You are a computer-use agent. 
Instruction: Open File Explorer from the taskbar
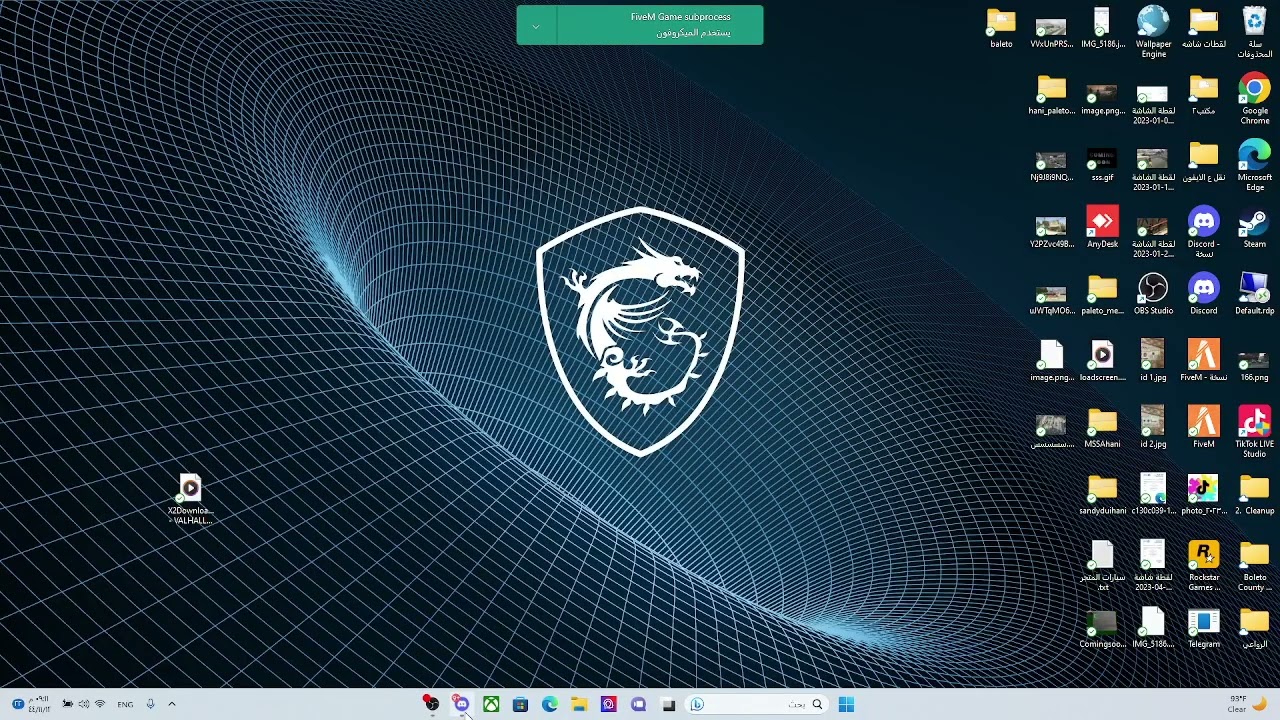[579, 704]
